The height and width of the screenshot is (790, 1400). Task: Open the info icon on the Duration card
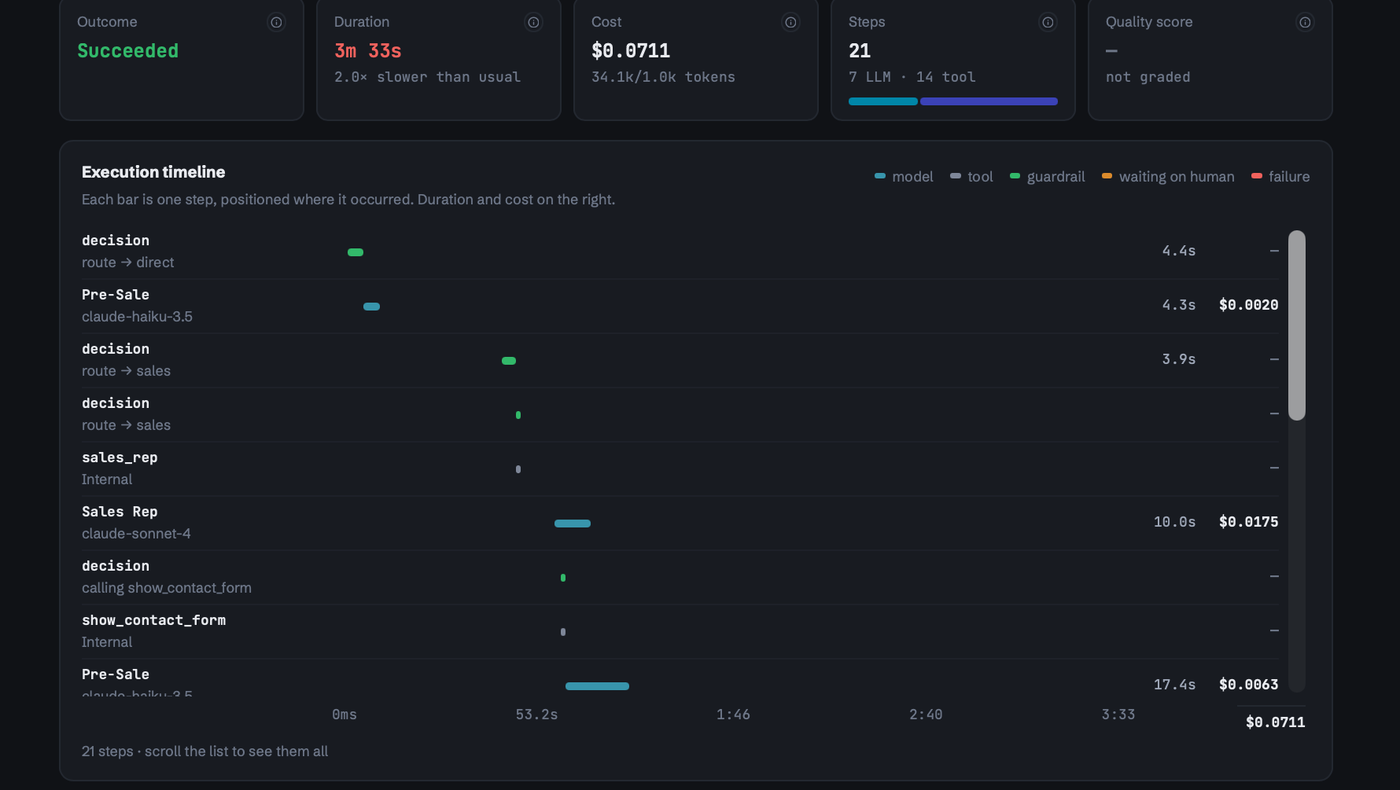pyautogui.click(x=533, y=22)
